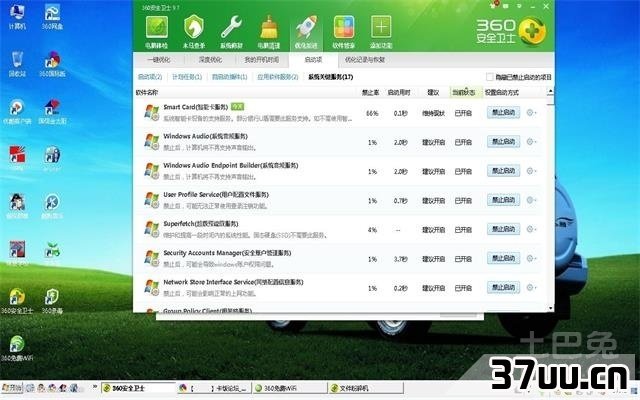Open the 360安全卫士 taskbar item
This screenshot has height=400, width=640.
click(x=138, y=388)
